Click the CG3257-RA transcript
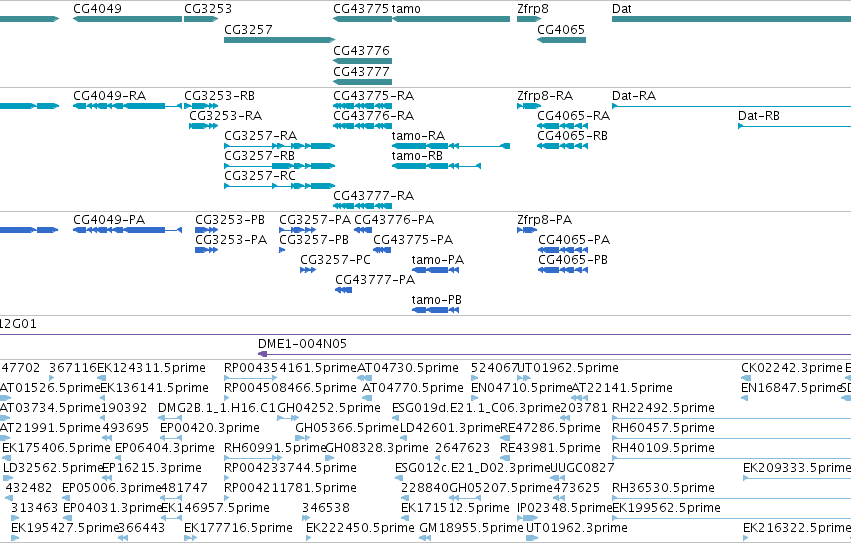 (x=280, y=146)
